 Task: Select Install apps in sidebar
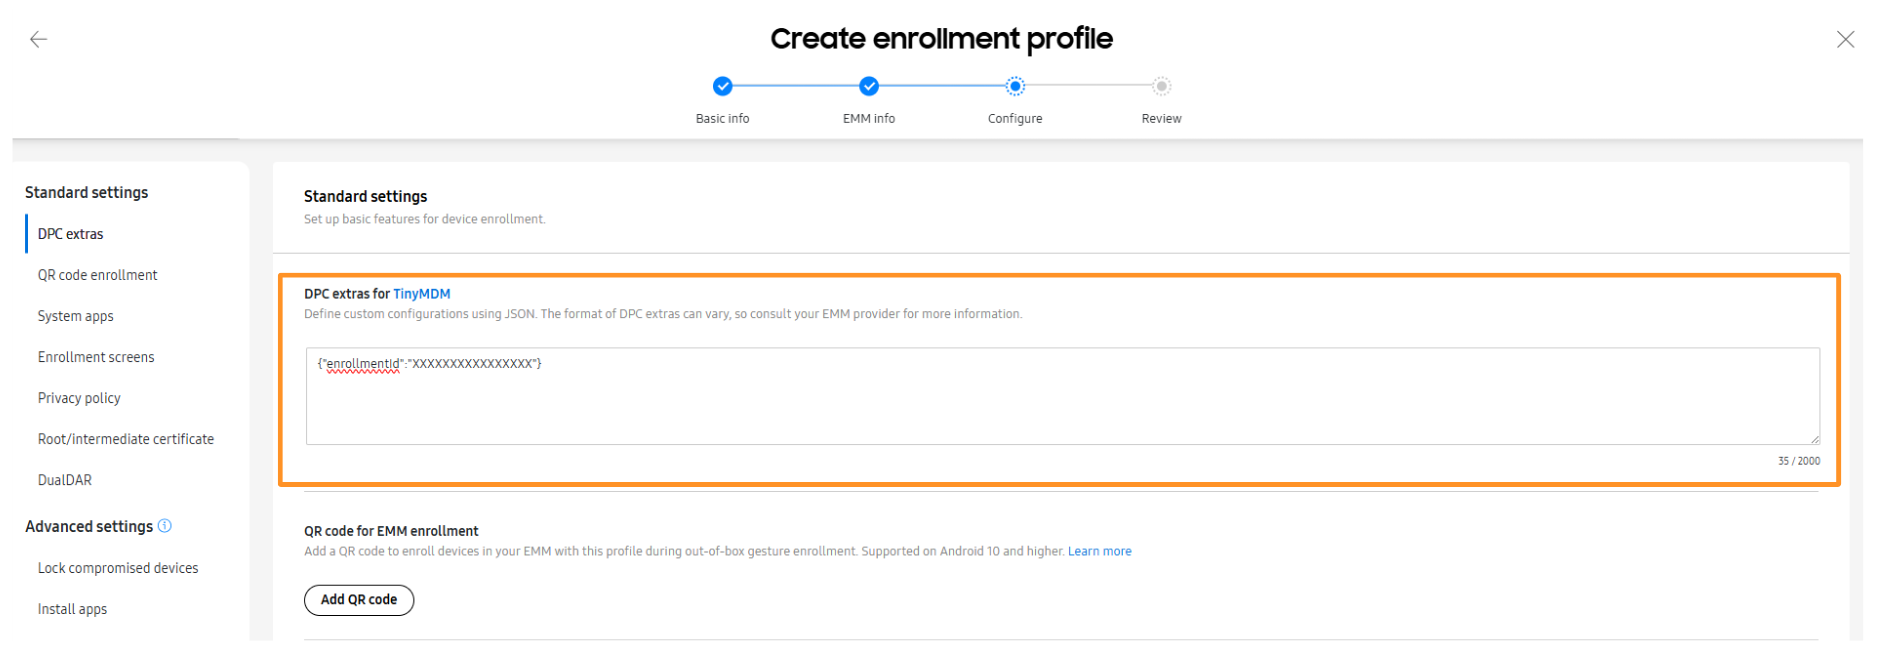[x=72, y=609]
